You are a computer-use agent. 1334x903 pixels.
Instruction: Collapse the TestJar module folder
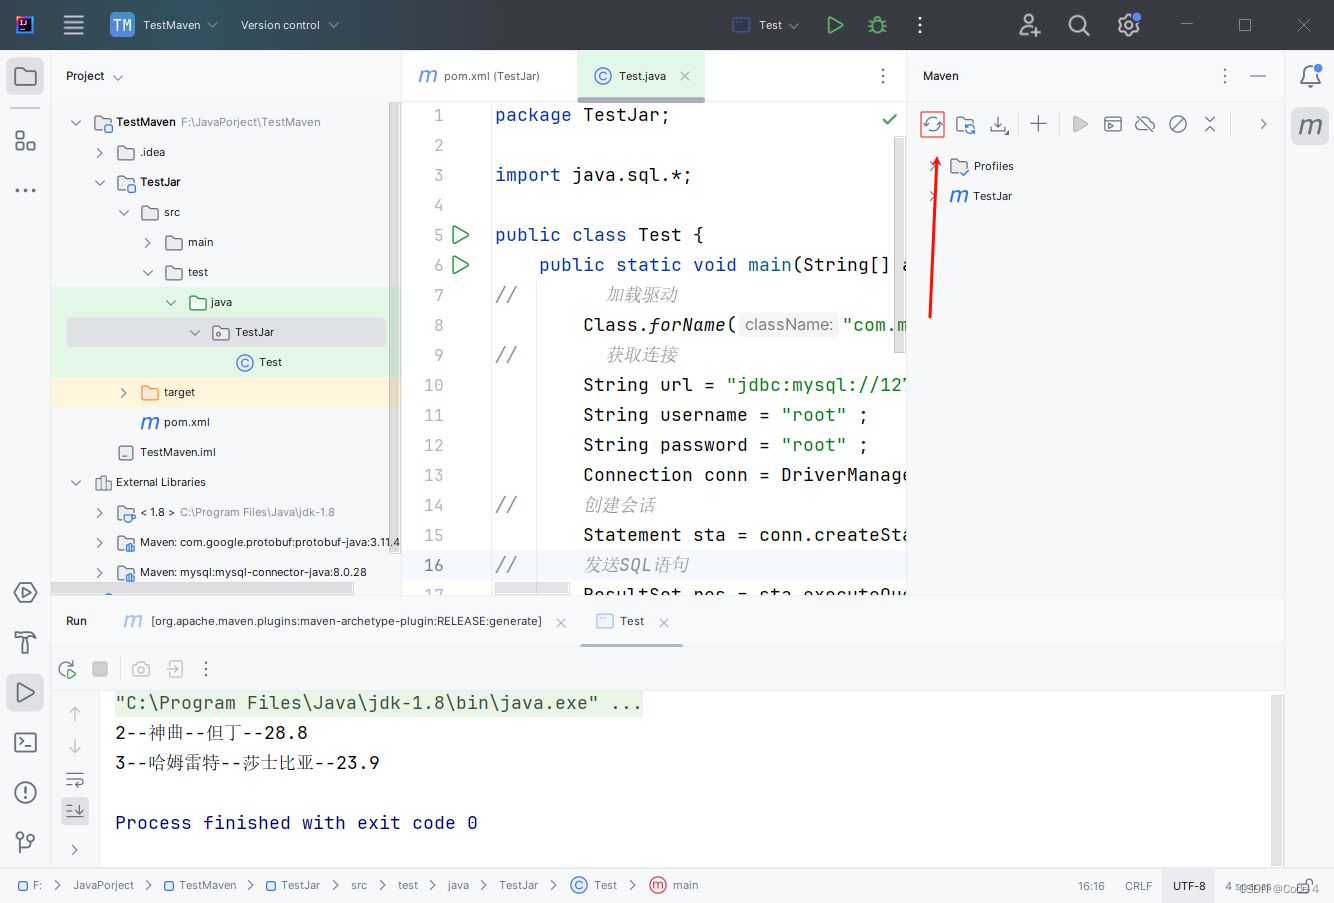(99, 183)
